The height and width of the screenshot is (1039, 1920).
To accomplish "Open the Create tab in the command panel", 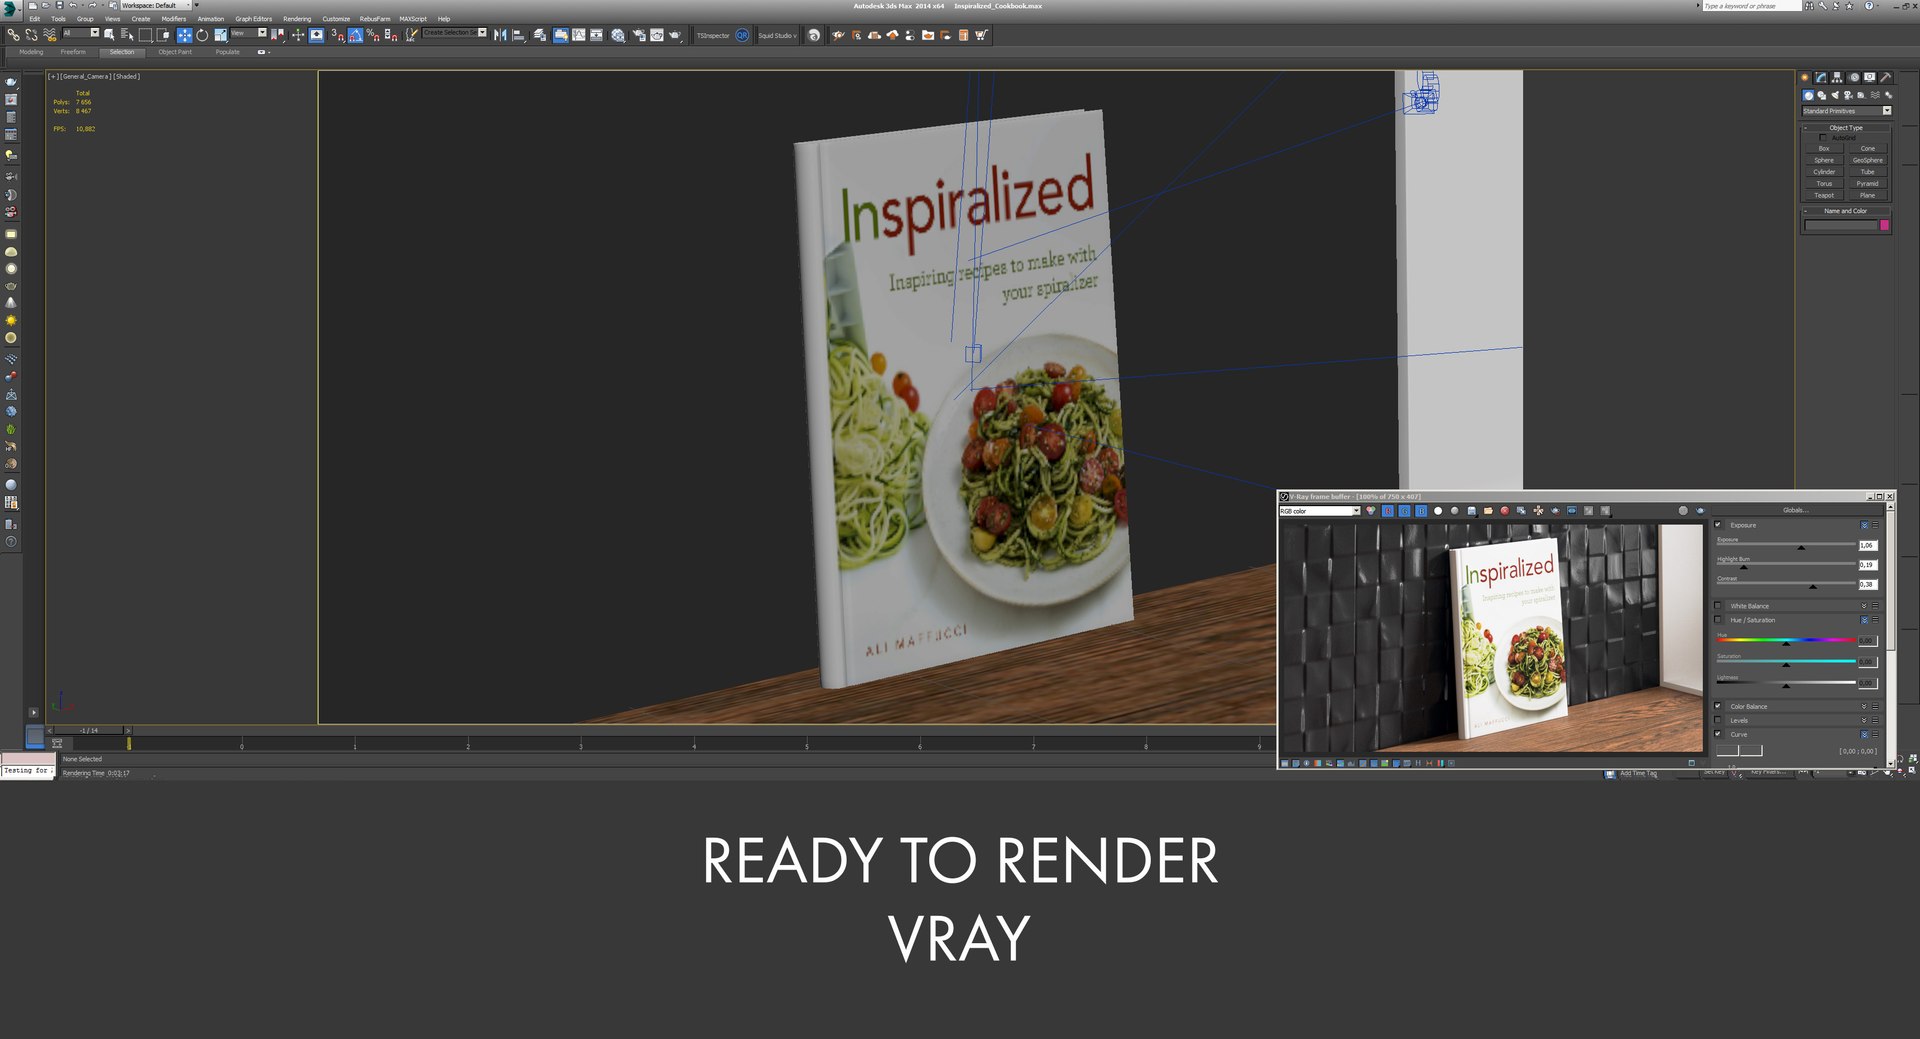I will click(x=1805, y=77).
